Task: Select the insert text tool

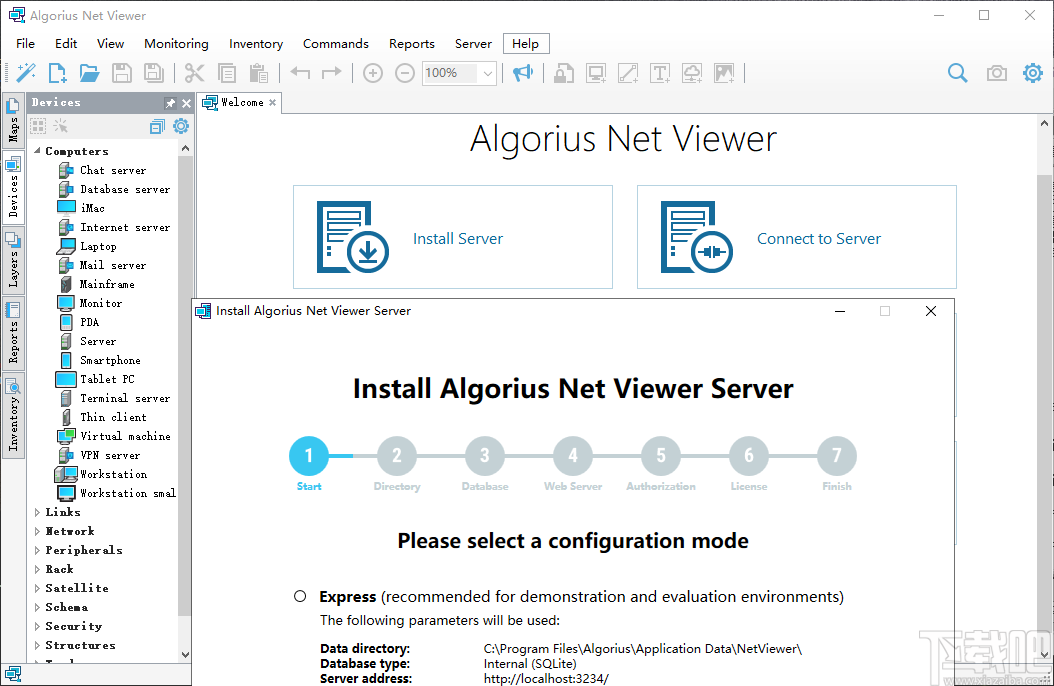Action: (x=661, y=73)
